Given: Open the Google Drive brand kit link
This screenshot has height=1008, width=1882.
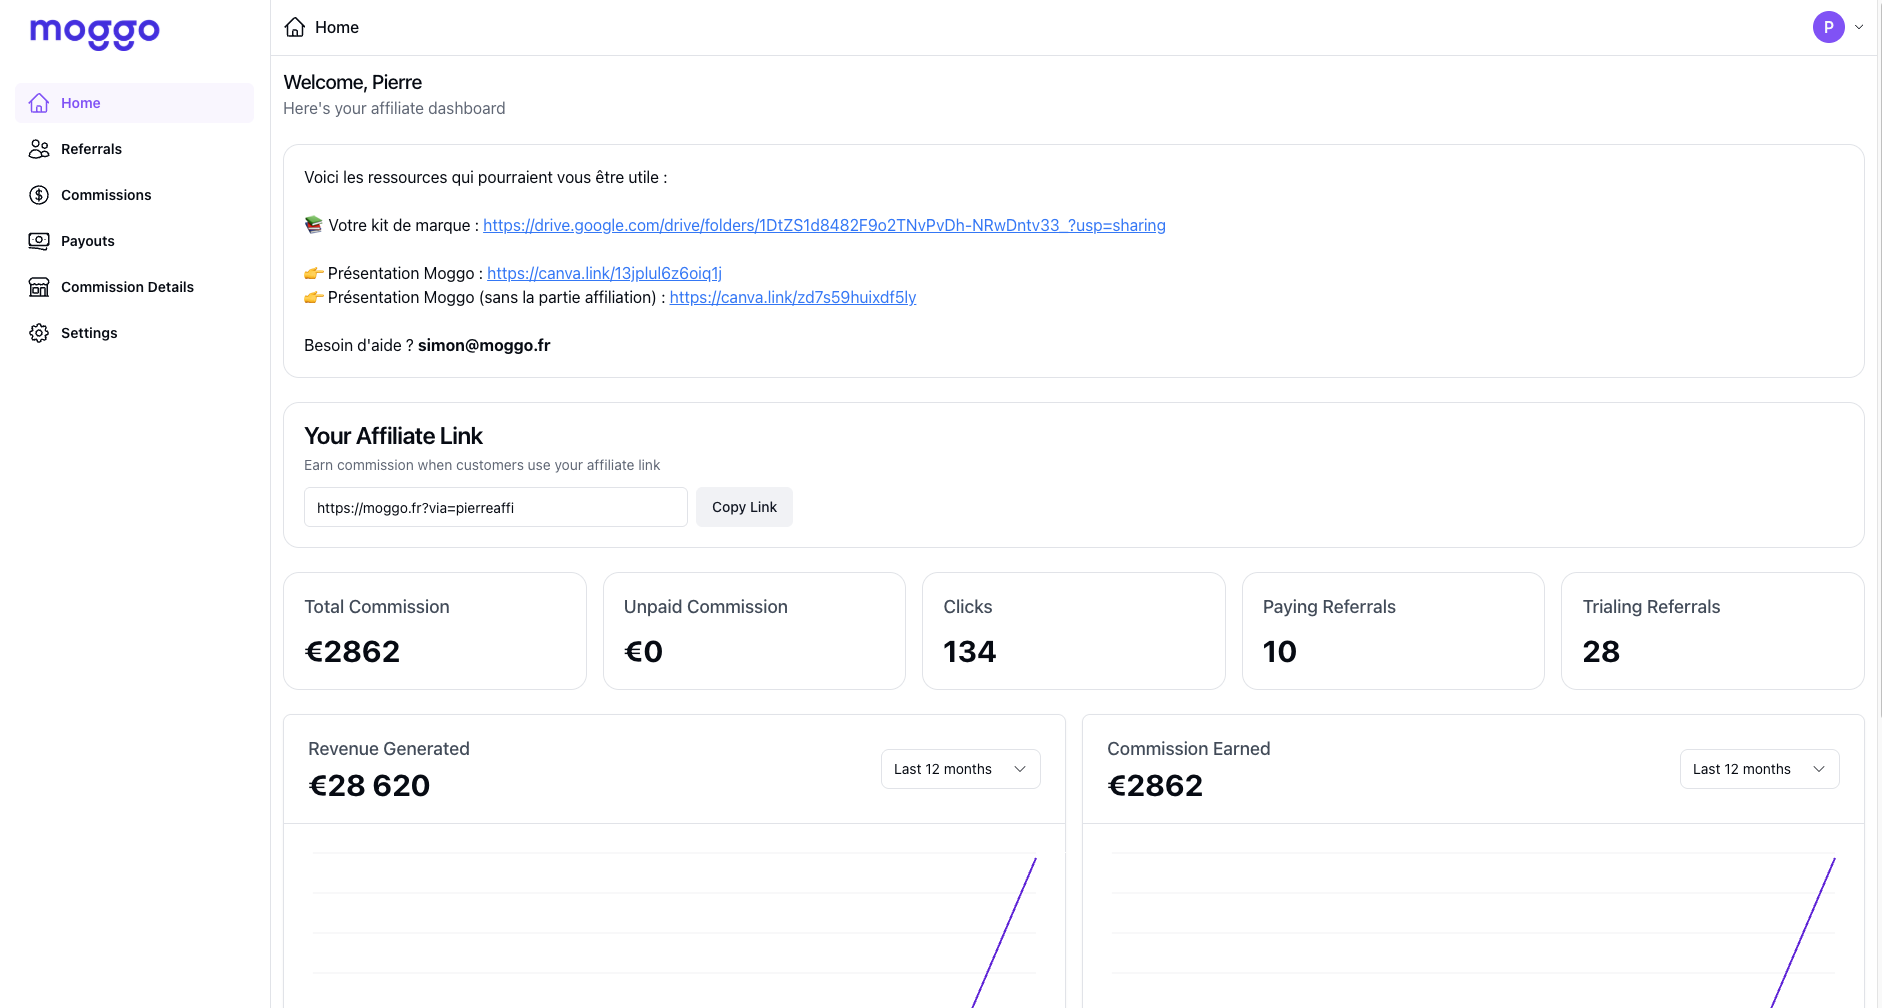Looking at the screenshot, I should click(x=824, y=225).
